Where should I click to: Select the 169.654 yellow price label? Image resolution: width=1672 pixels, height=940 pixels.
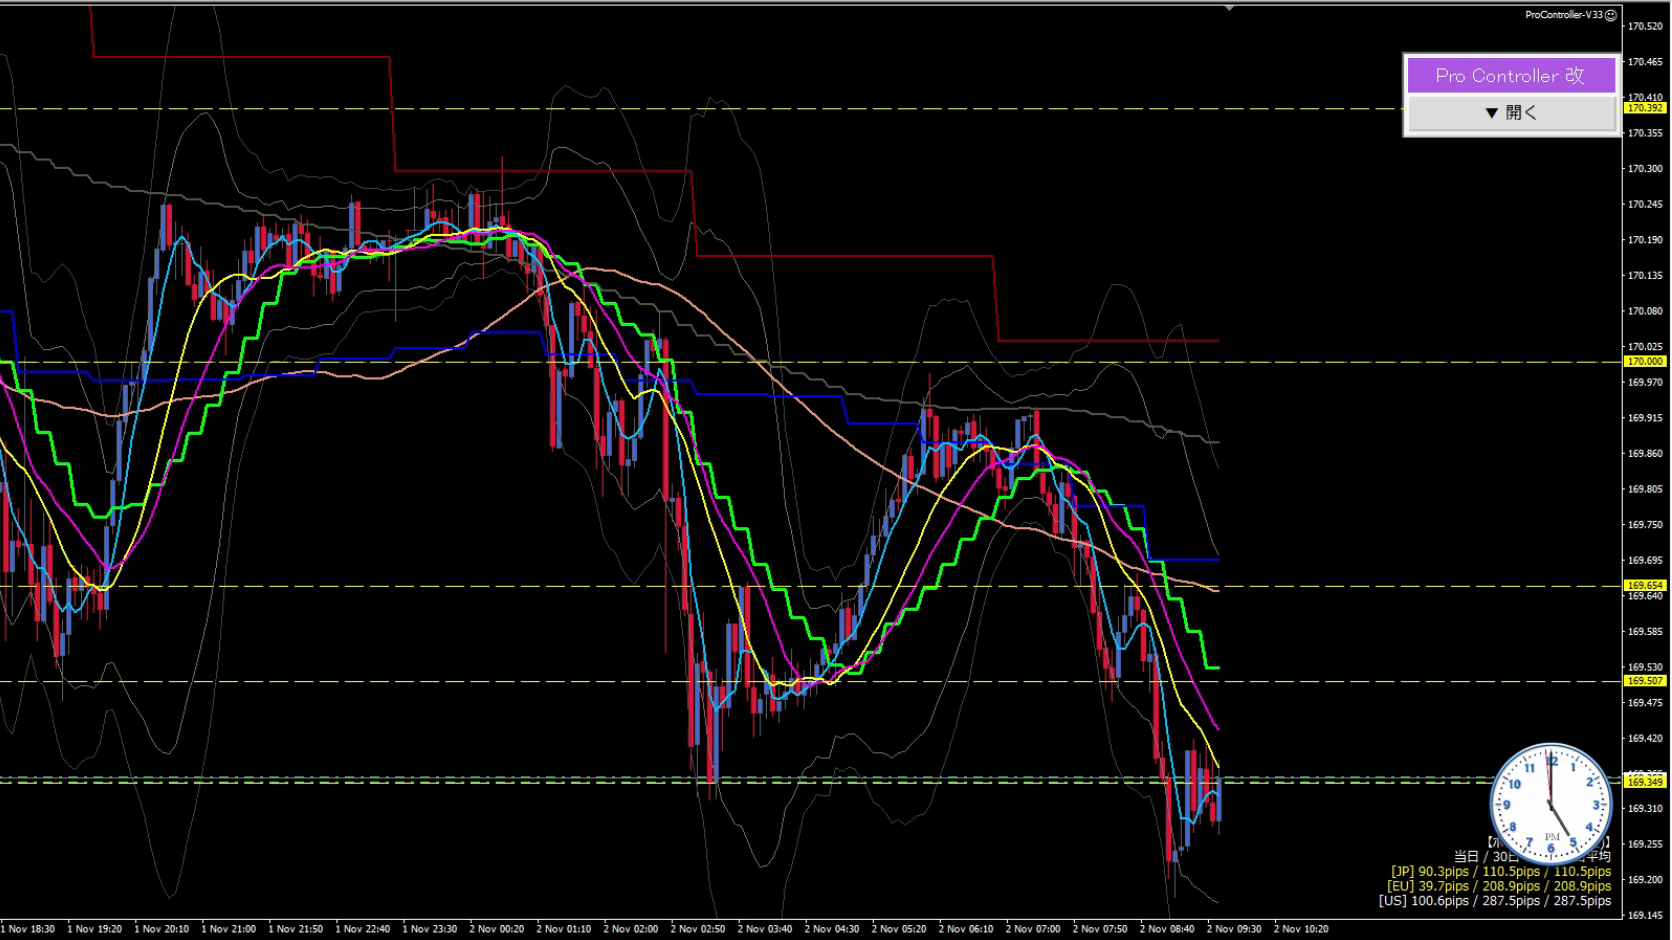[1645, 586]
